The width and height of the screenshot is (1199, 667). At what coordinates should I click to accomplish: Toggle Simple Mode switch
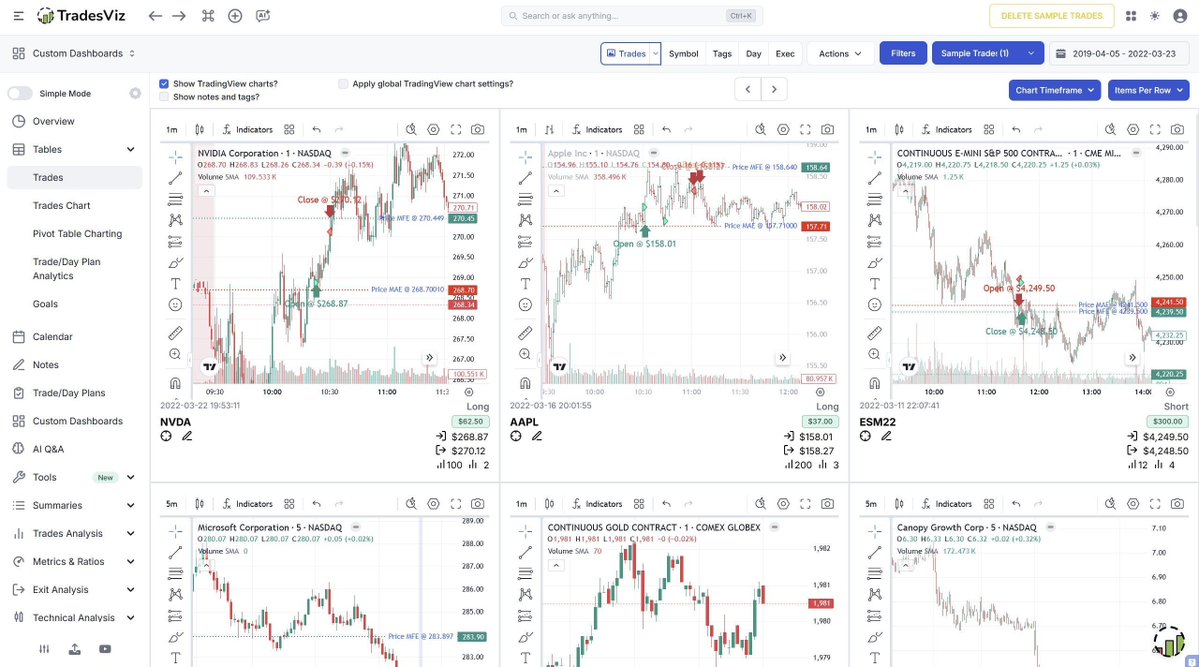(20, 93)
